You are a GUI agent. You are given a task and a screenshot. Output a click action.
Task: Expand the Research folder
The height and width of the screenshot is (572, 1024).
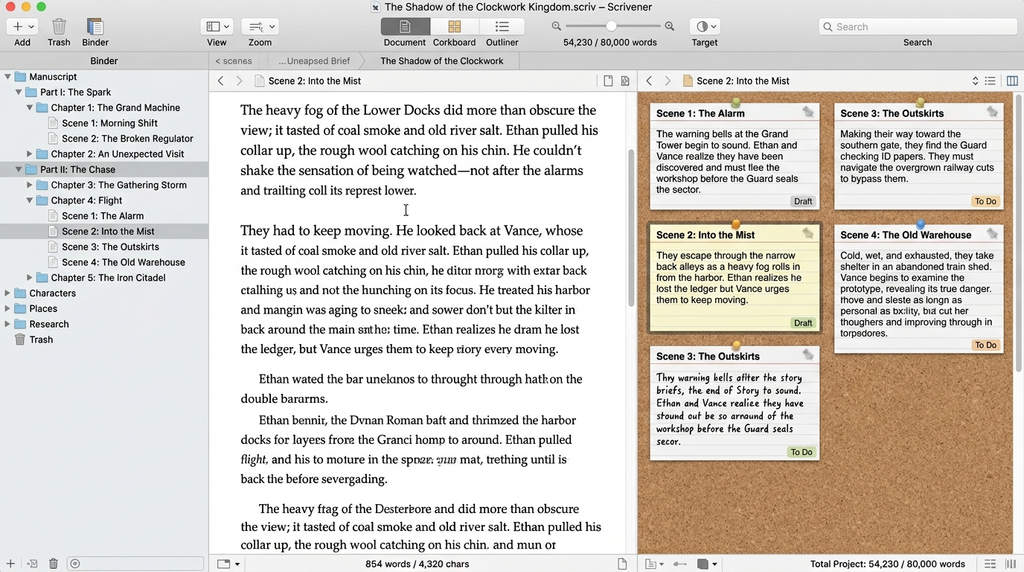tap(8, 324)
